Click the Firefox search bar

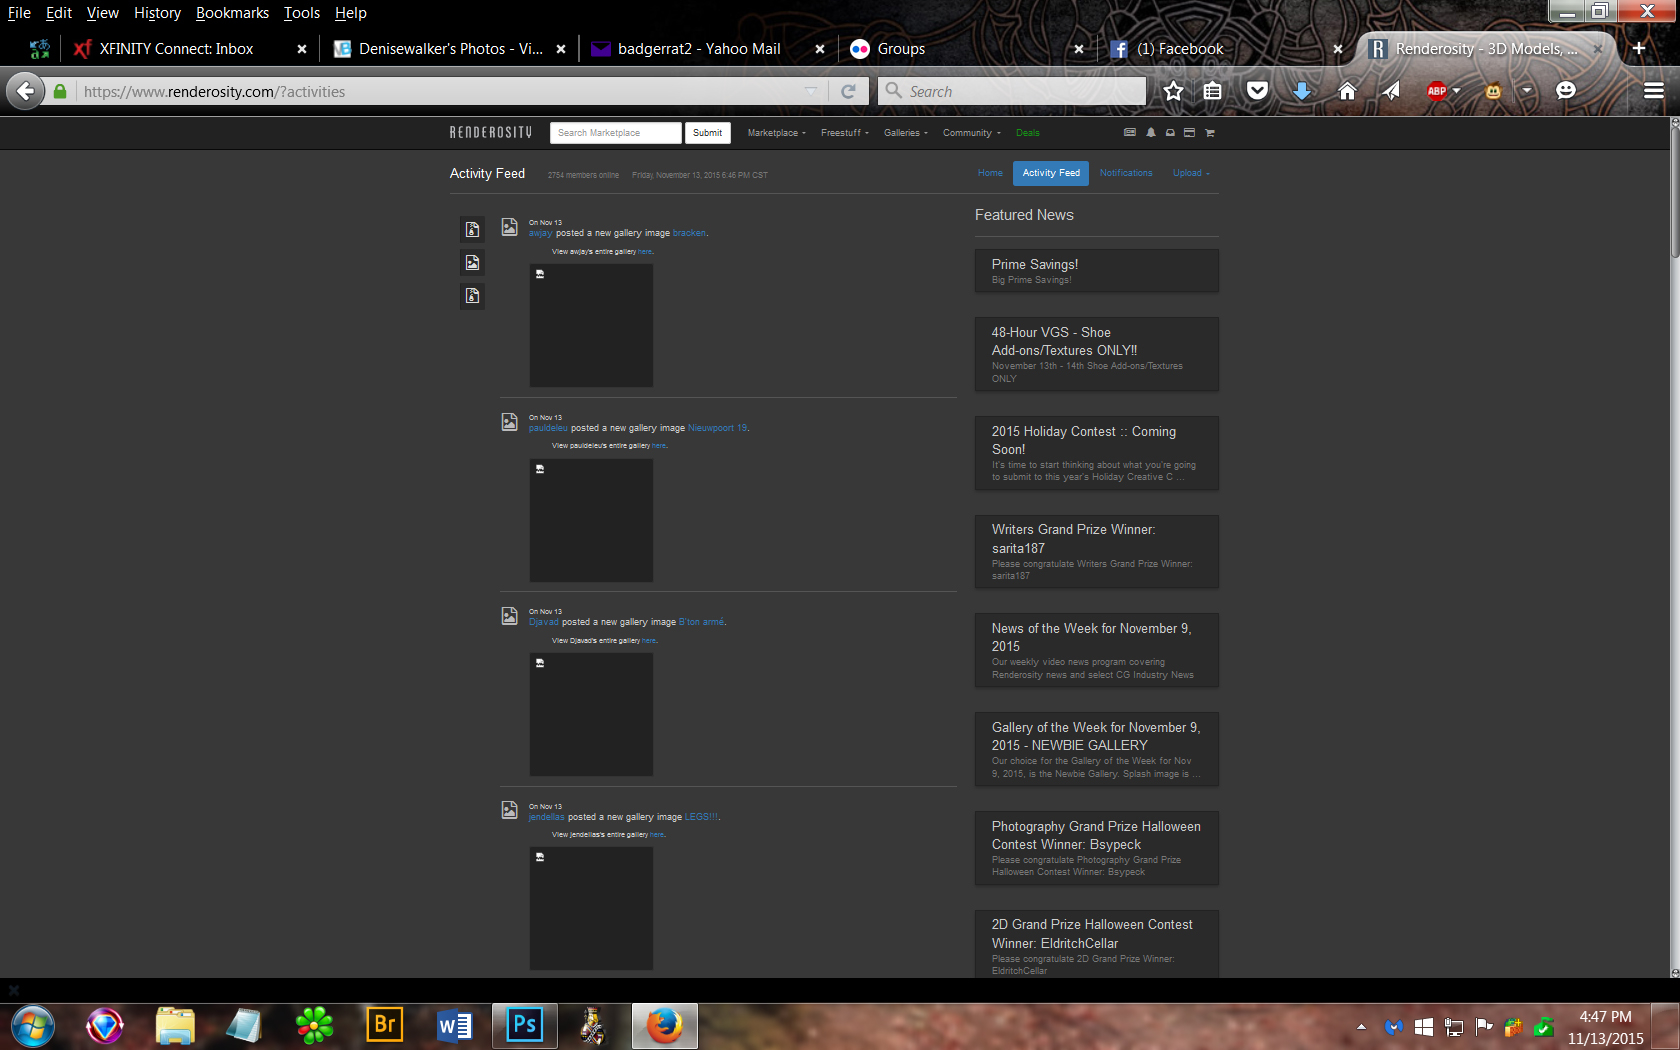click(1012, 91)
